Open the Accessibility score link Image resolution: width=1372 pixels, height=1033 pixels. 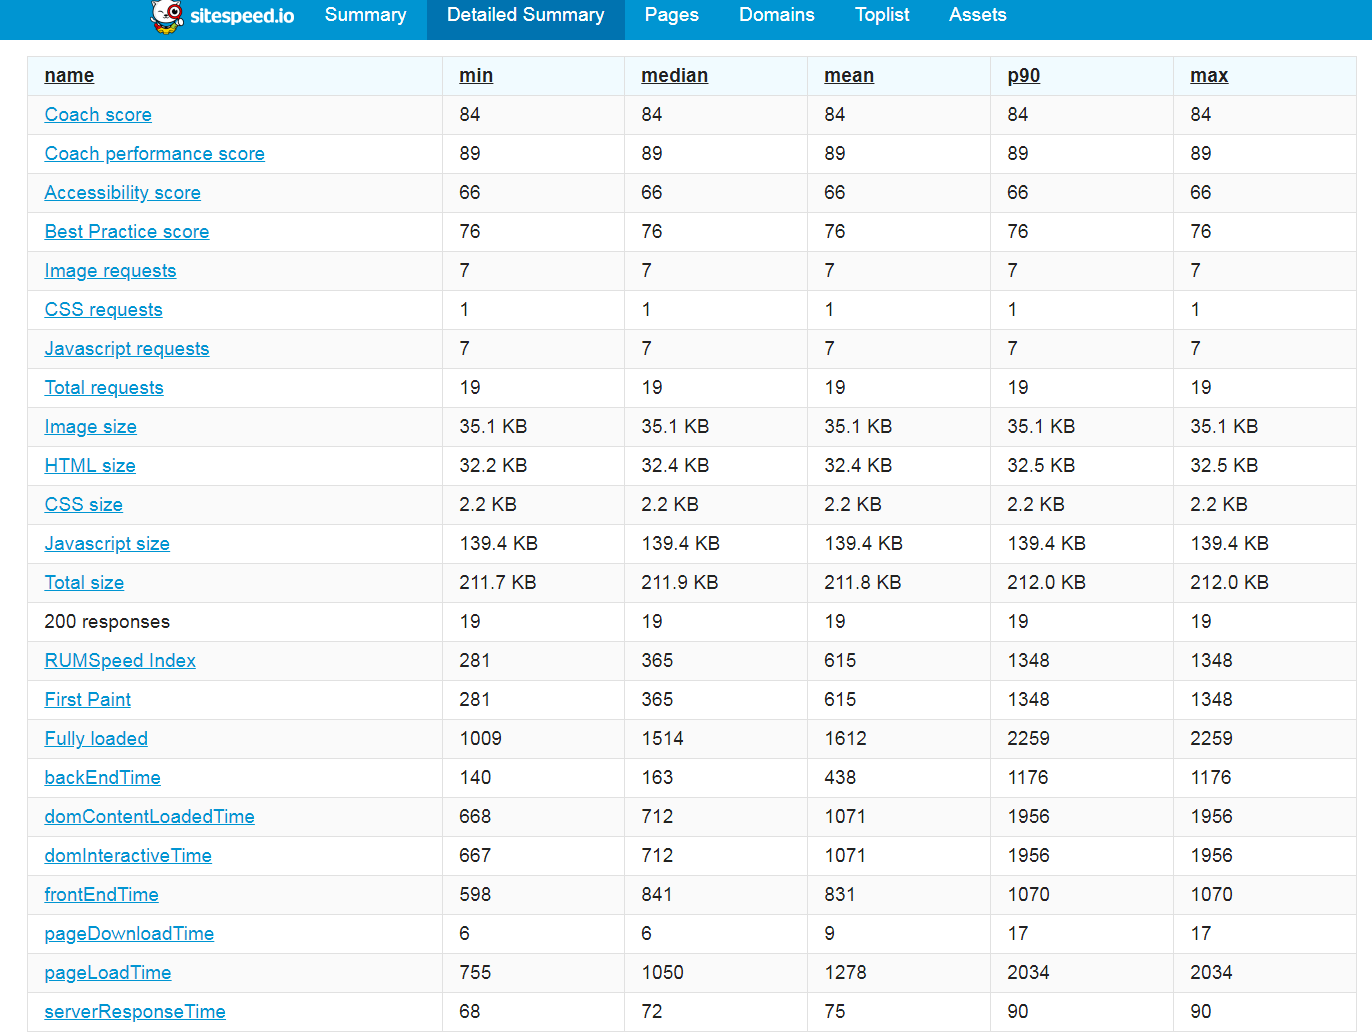coord(123,193)
